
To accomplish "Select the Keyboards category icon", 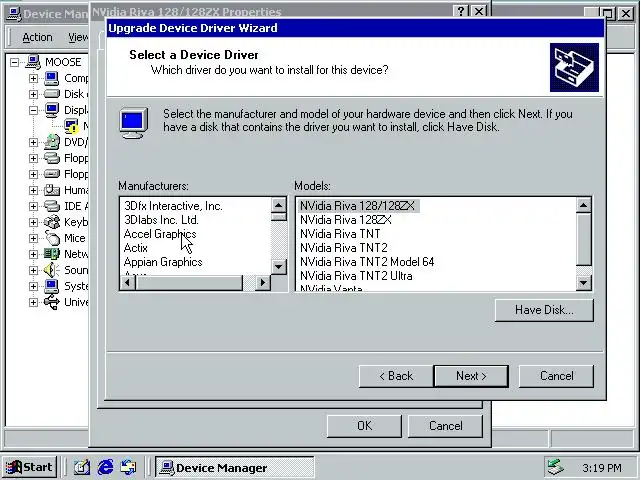I will pos(51,222).
